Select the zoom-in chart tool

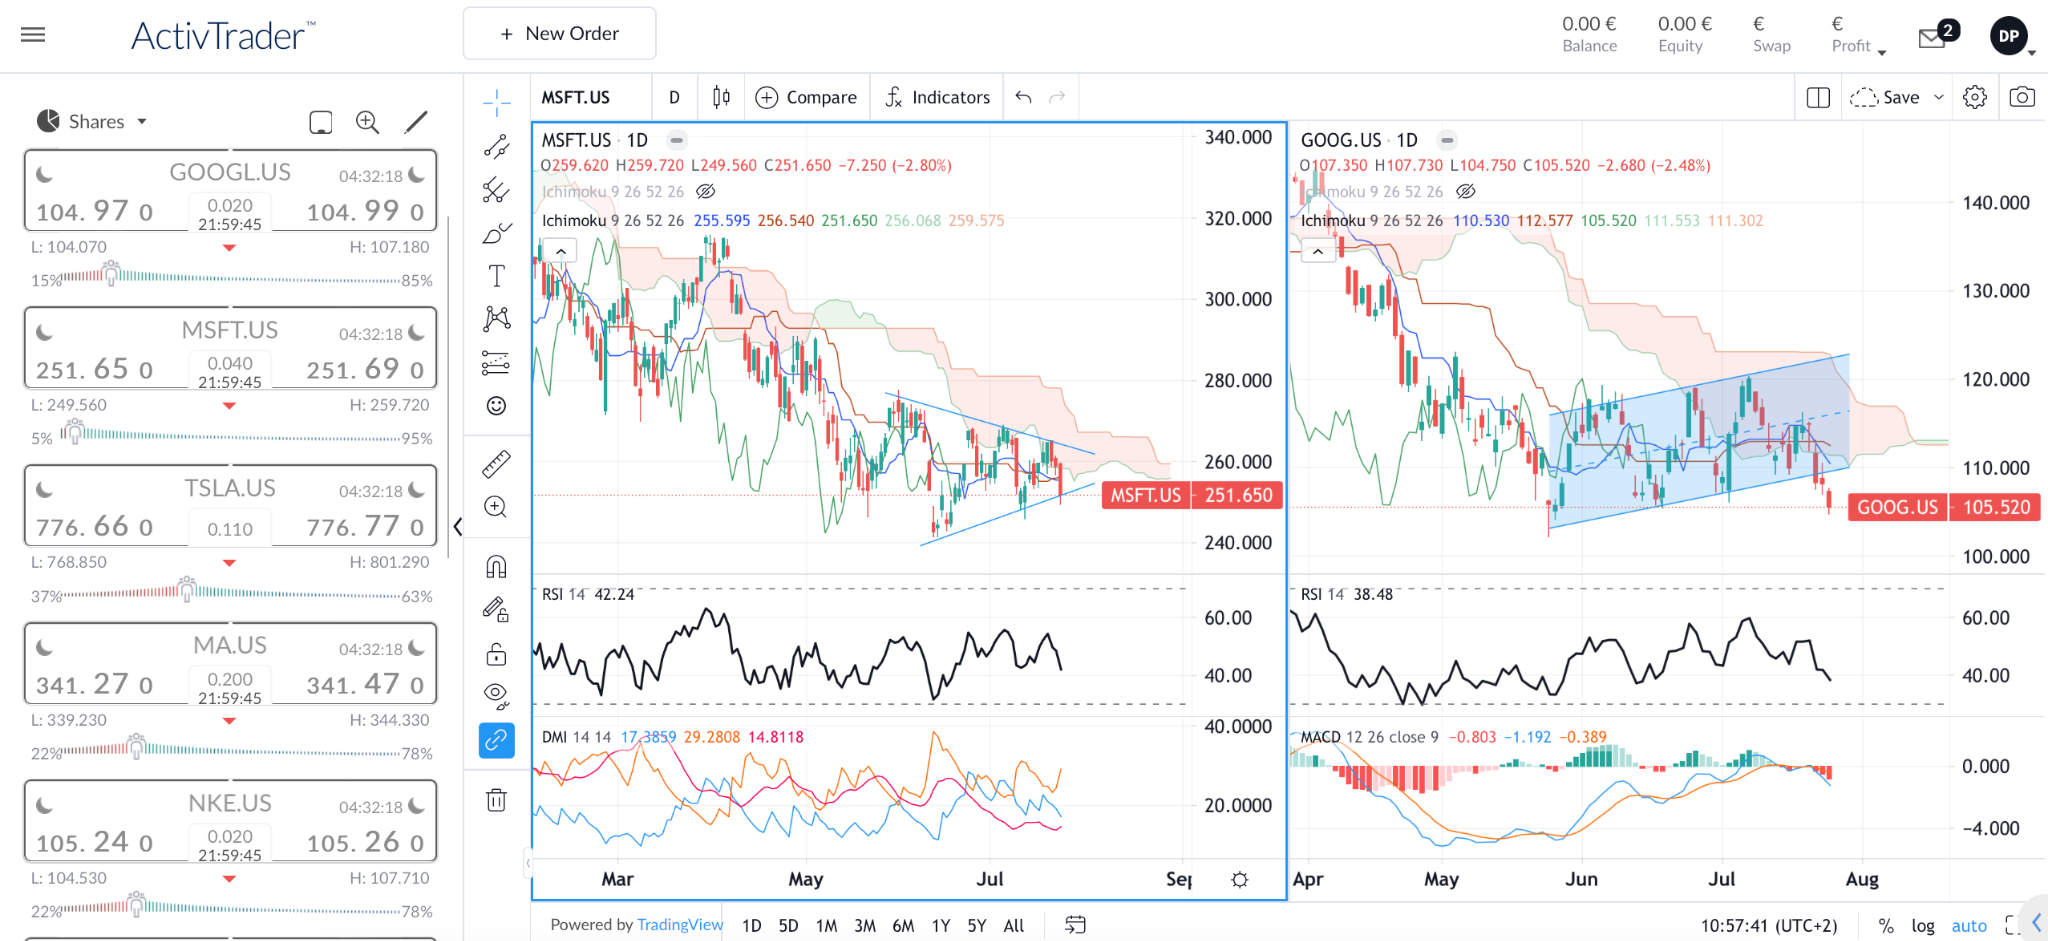click(x=496, y=507)
